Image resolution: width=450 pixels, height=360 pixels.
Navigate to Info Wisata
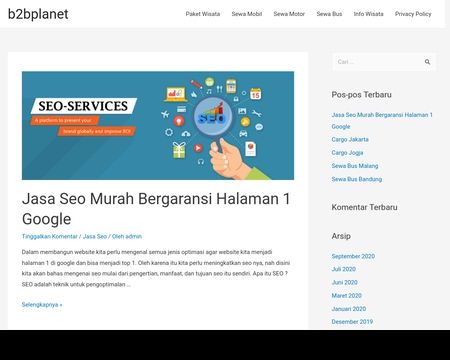click(x=368, y=14)
